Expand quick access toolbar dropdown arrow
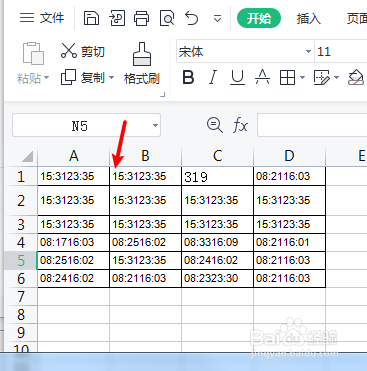 (217, 19)
